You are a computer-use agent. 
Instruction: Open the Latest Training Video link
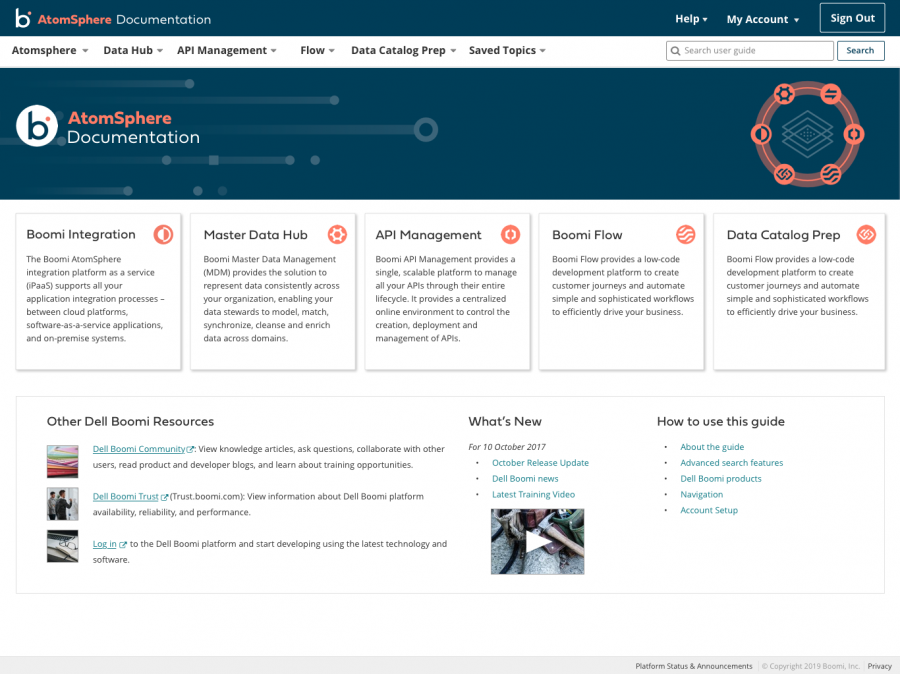[x=533, y=494]
